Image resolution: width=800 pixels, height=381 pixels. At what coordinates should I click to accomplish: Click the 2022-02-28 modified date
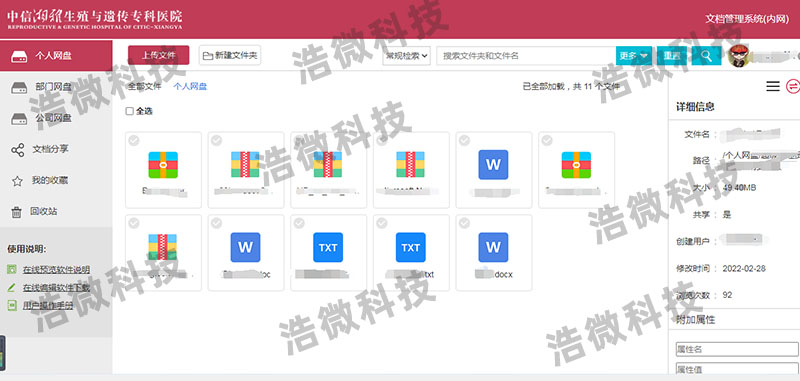744,268
